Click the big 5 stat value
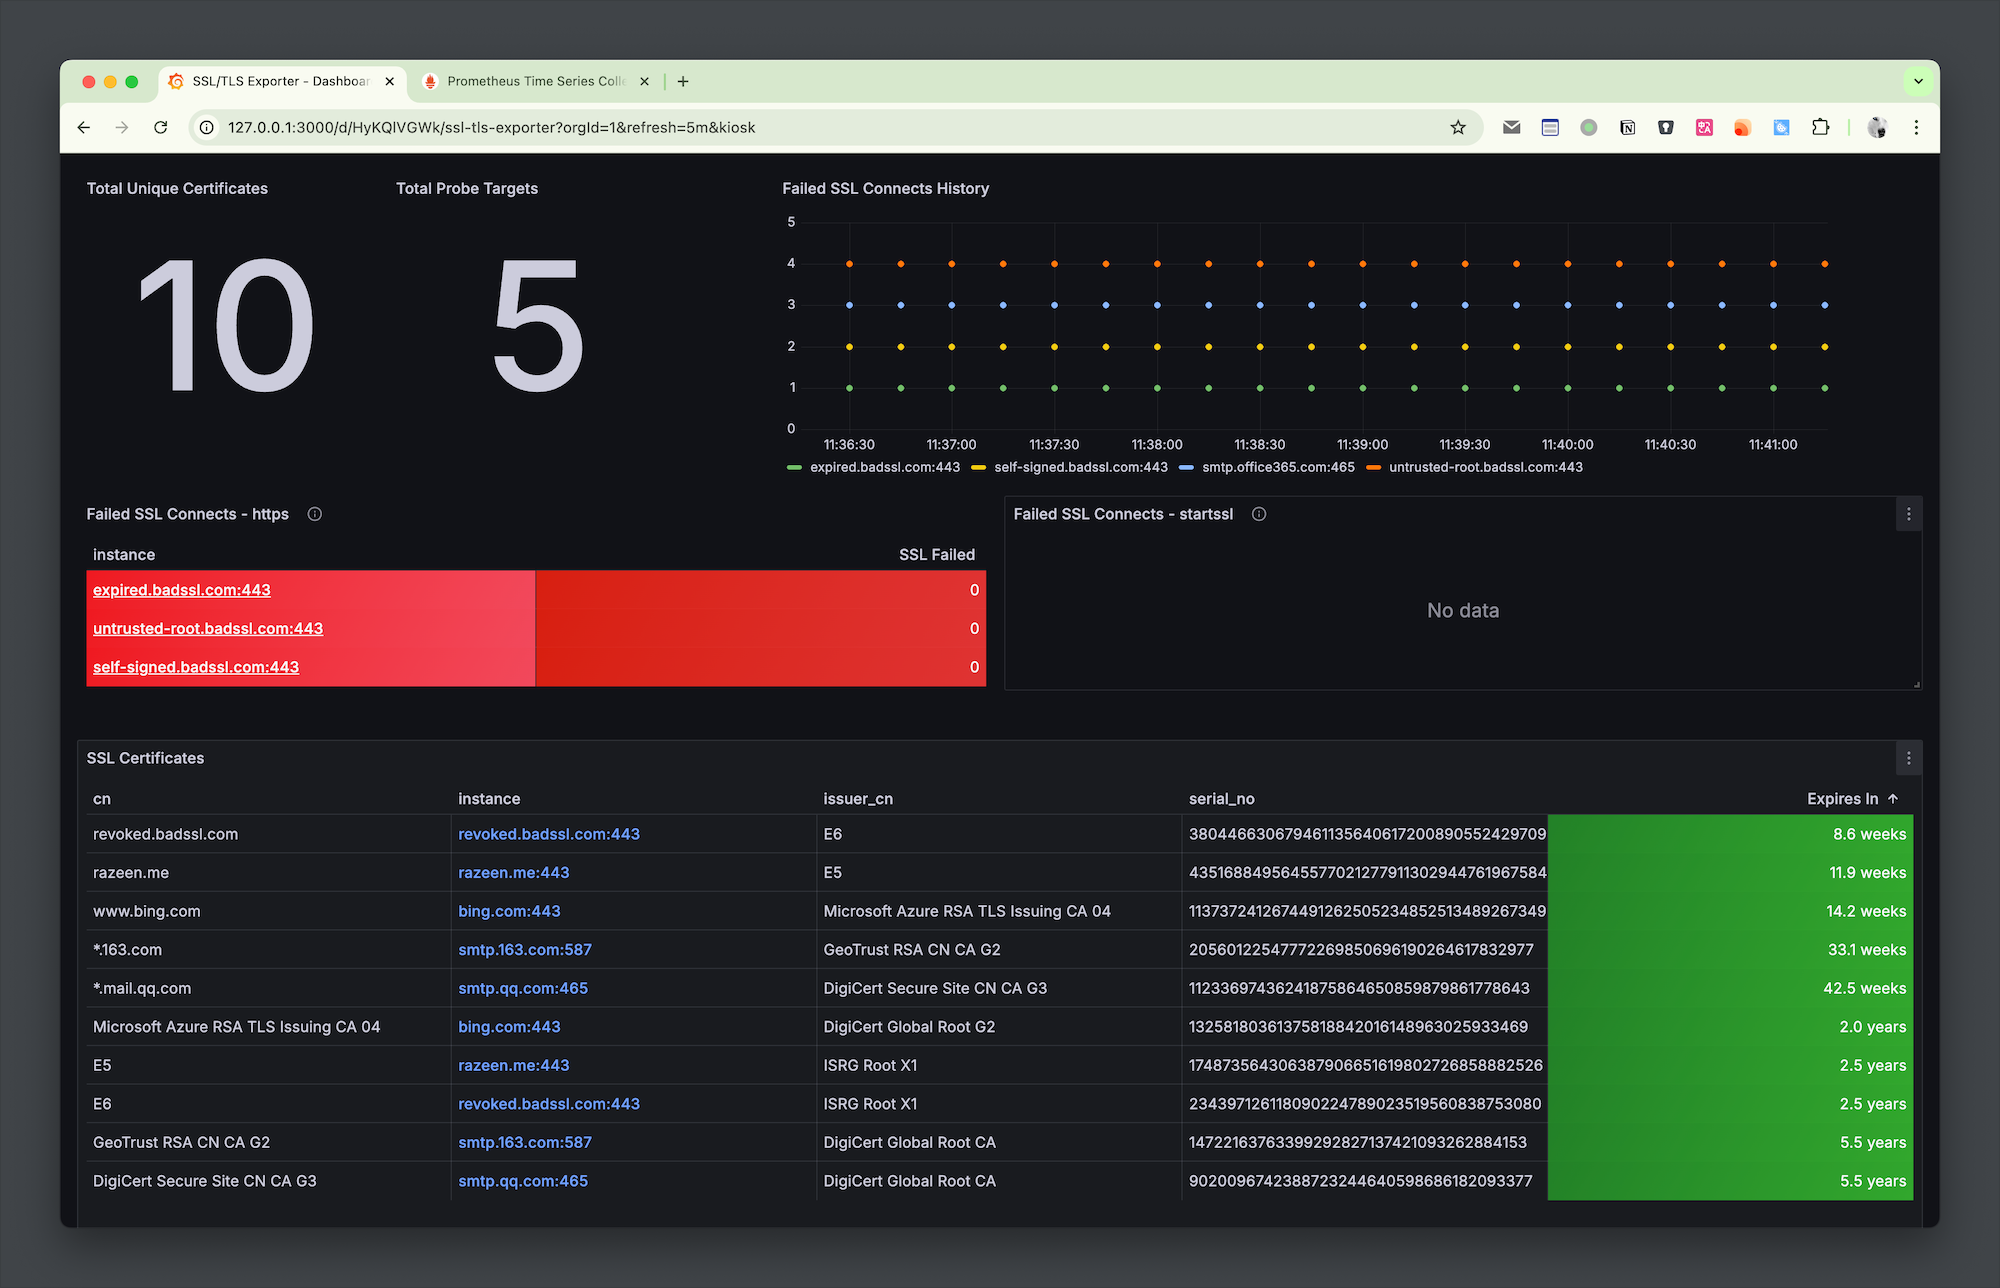The height and width of the screenshot is (1288, 2000). [x=538, y=325]
